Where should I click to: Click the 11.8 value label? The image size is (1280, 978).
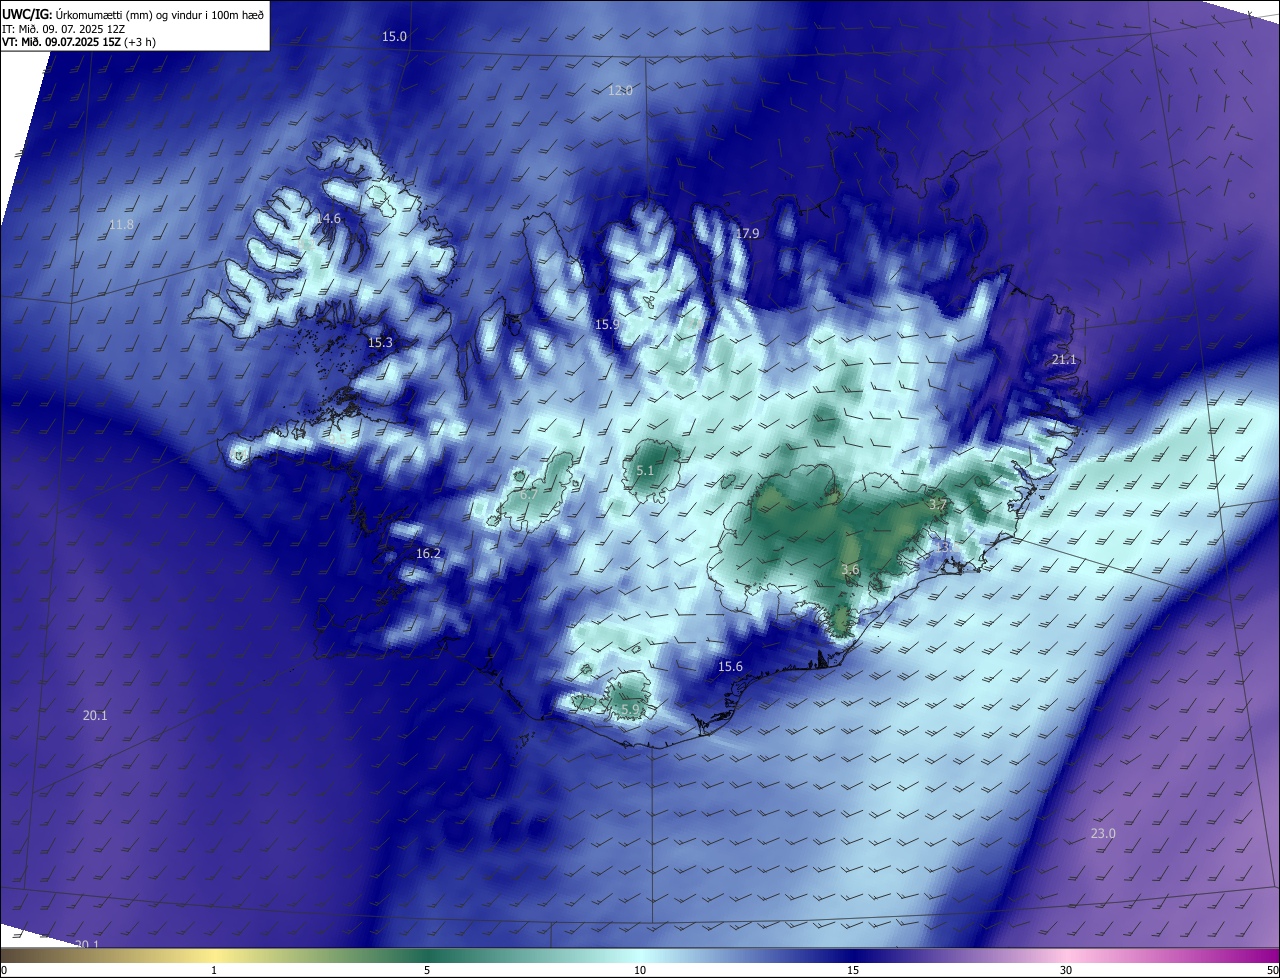click(121, 225)
